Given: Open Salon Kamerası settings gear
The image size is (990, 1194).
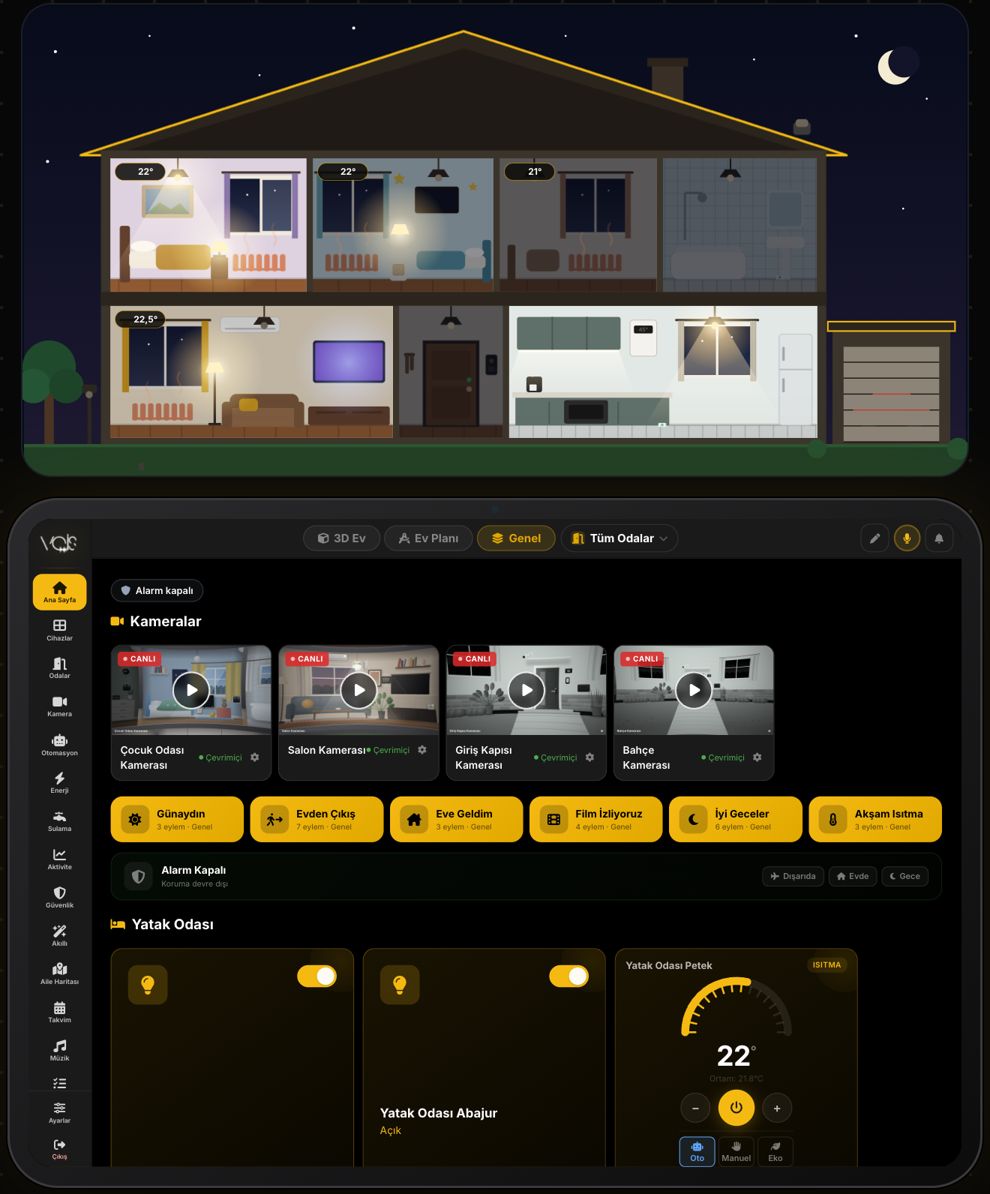Looking at the screenshot, I should (422, 750).
